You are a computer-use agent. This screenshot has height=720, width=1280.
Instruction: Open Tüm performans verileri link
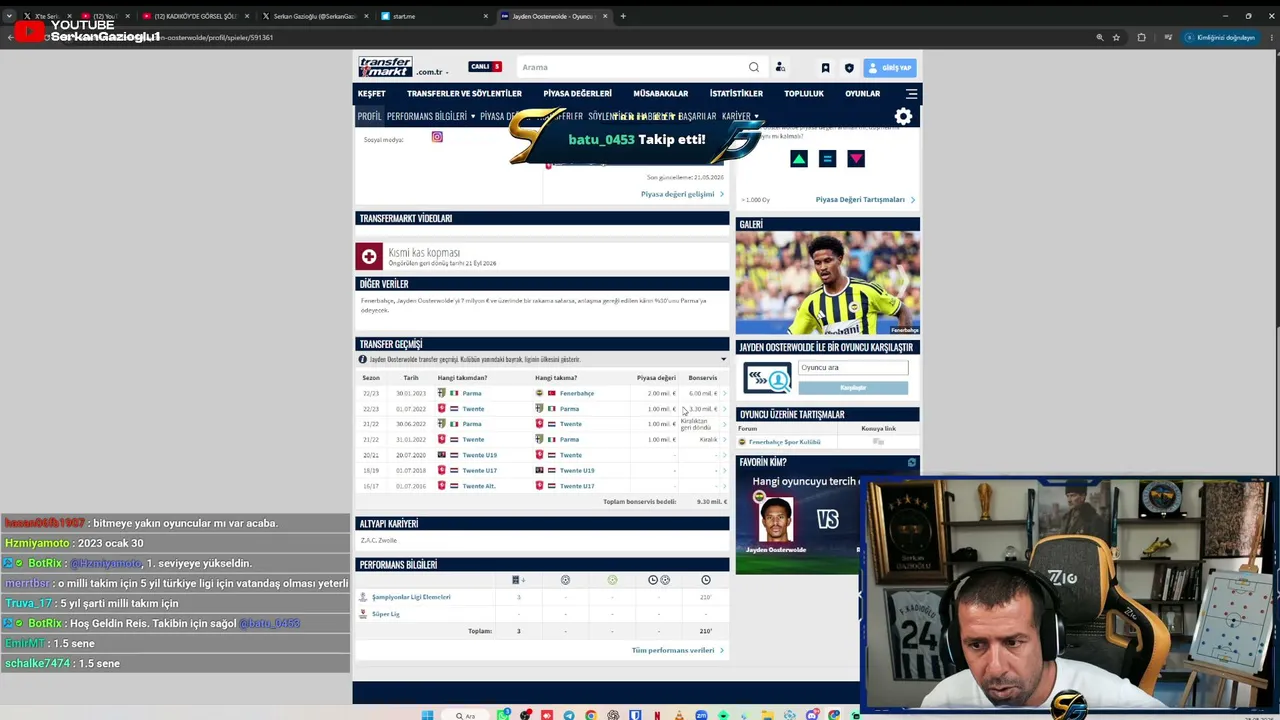click(677, 651)
